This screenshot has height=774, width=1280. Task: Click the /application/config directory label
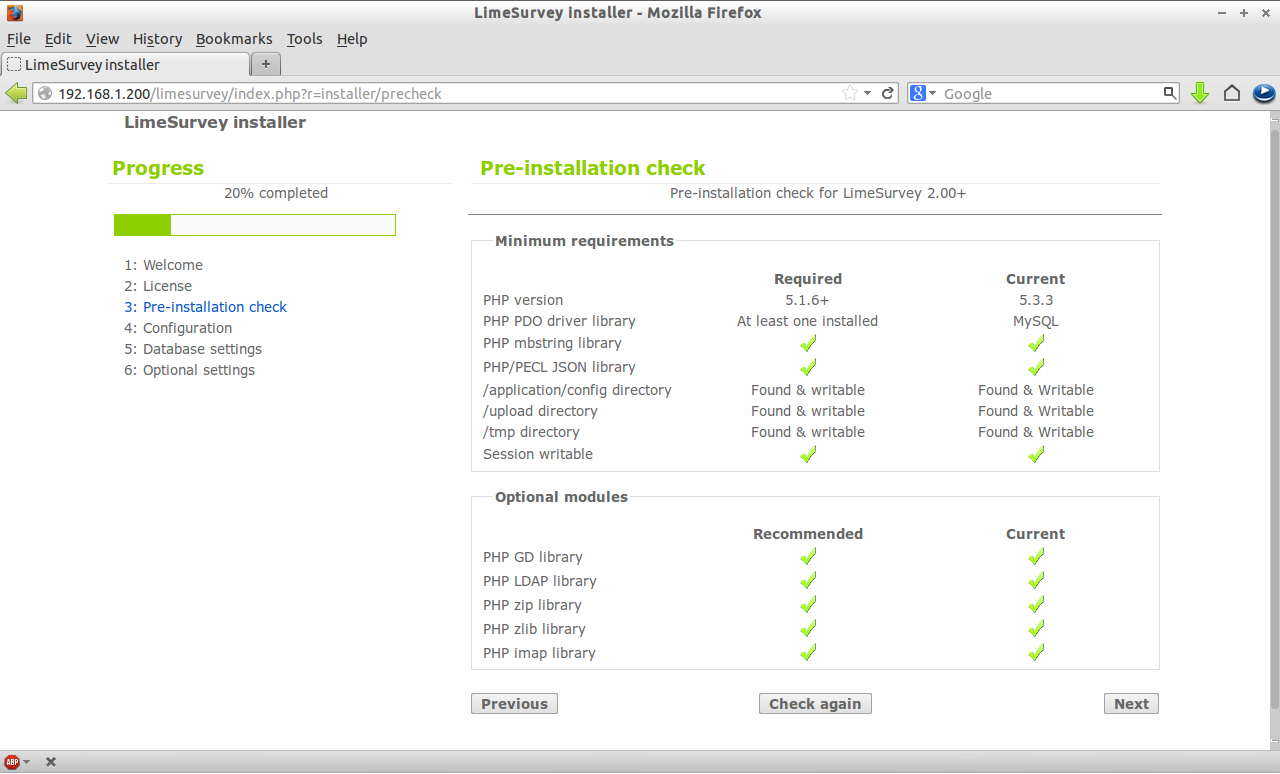(x=577, y=390)
